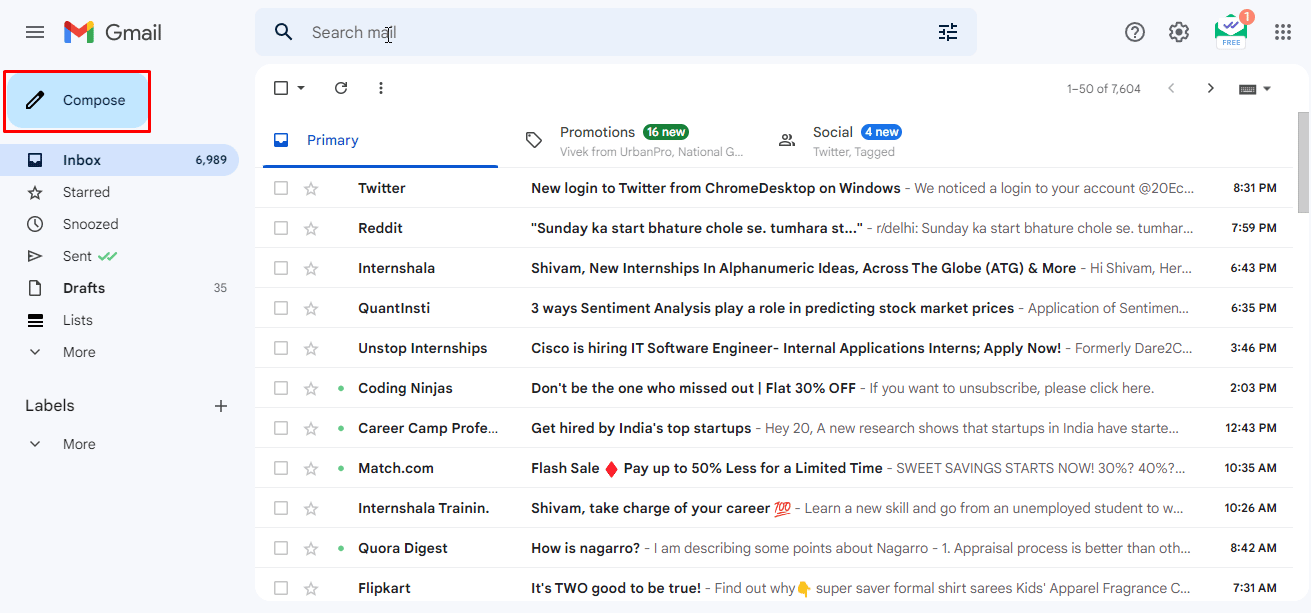
Task: Click the main menu hamburger icon
Action: tap(35, 31)
